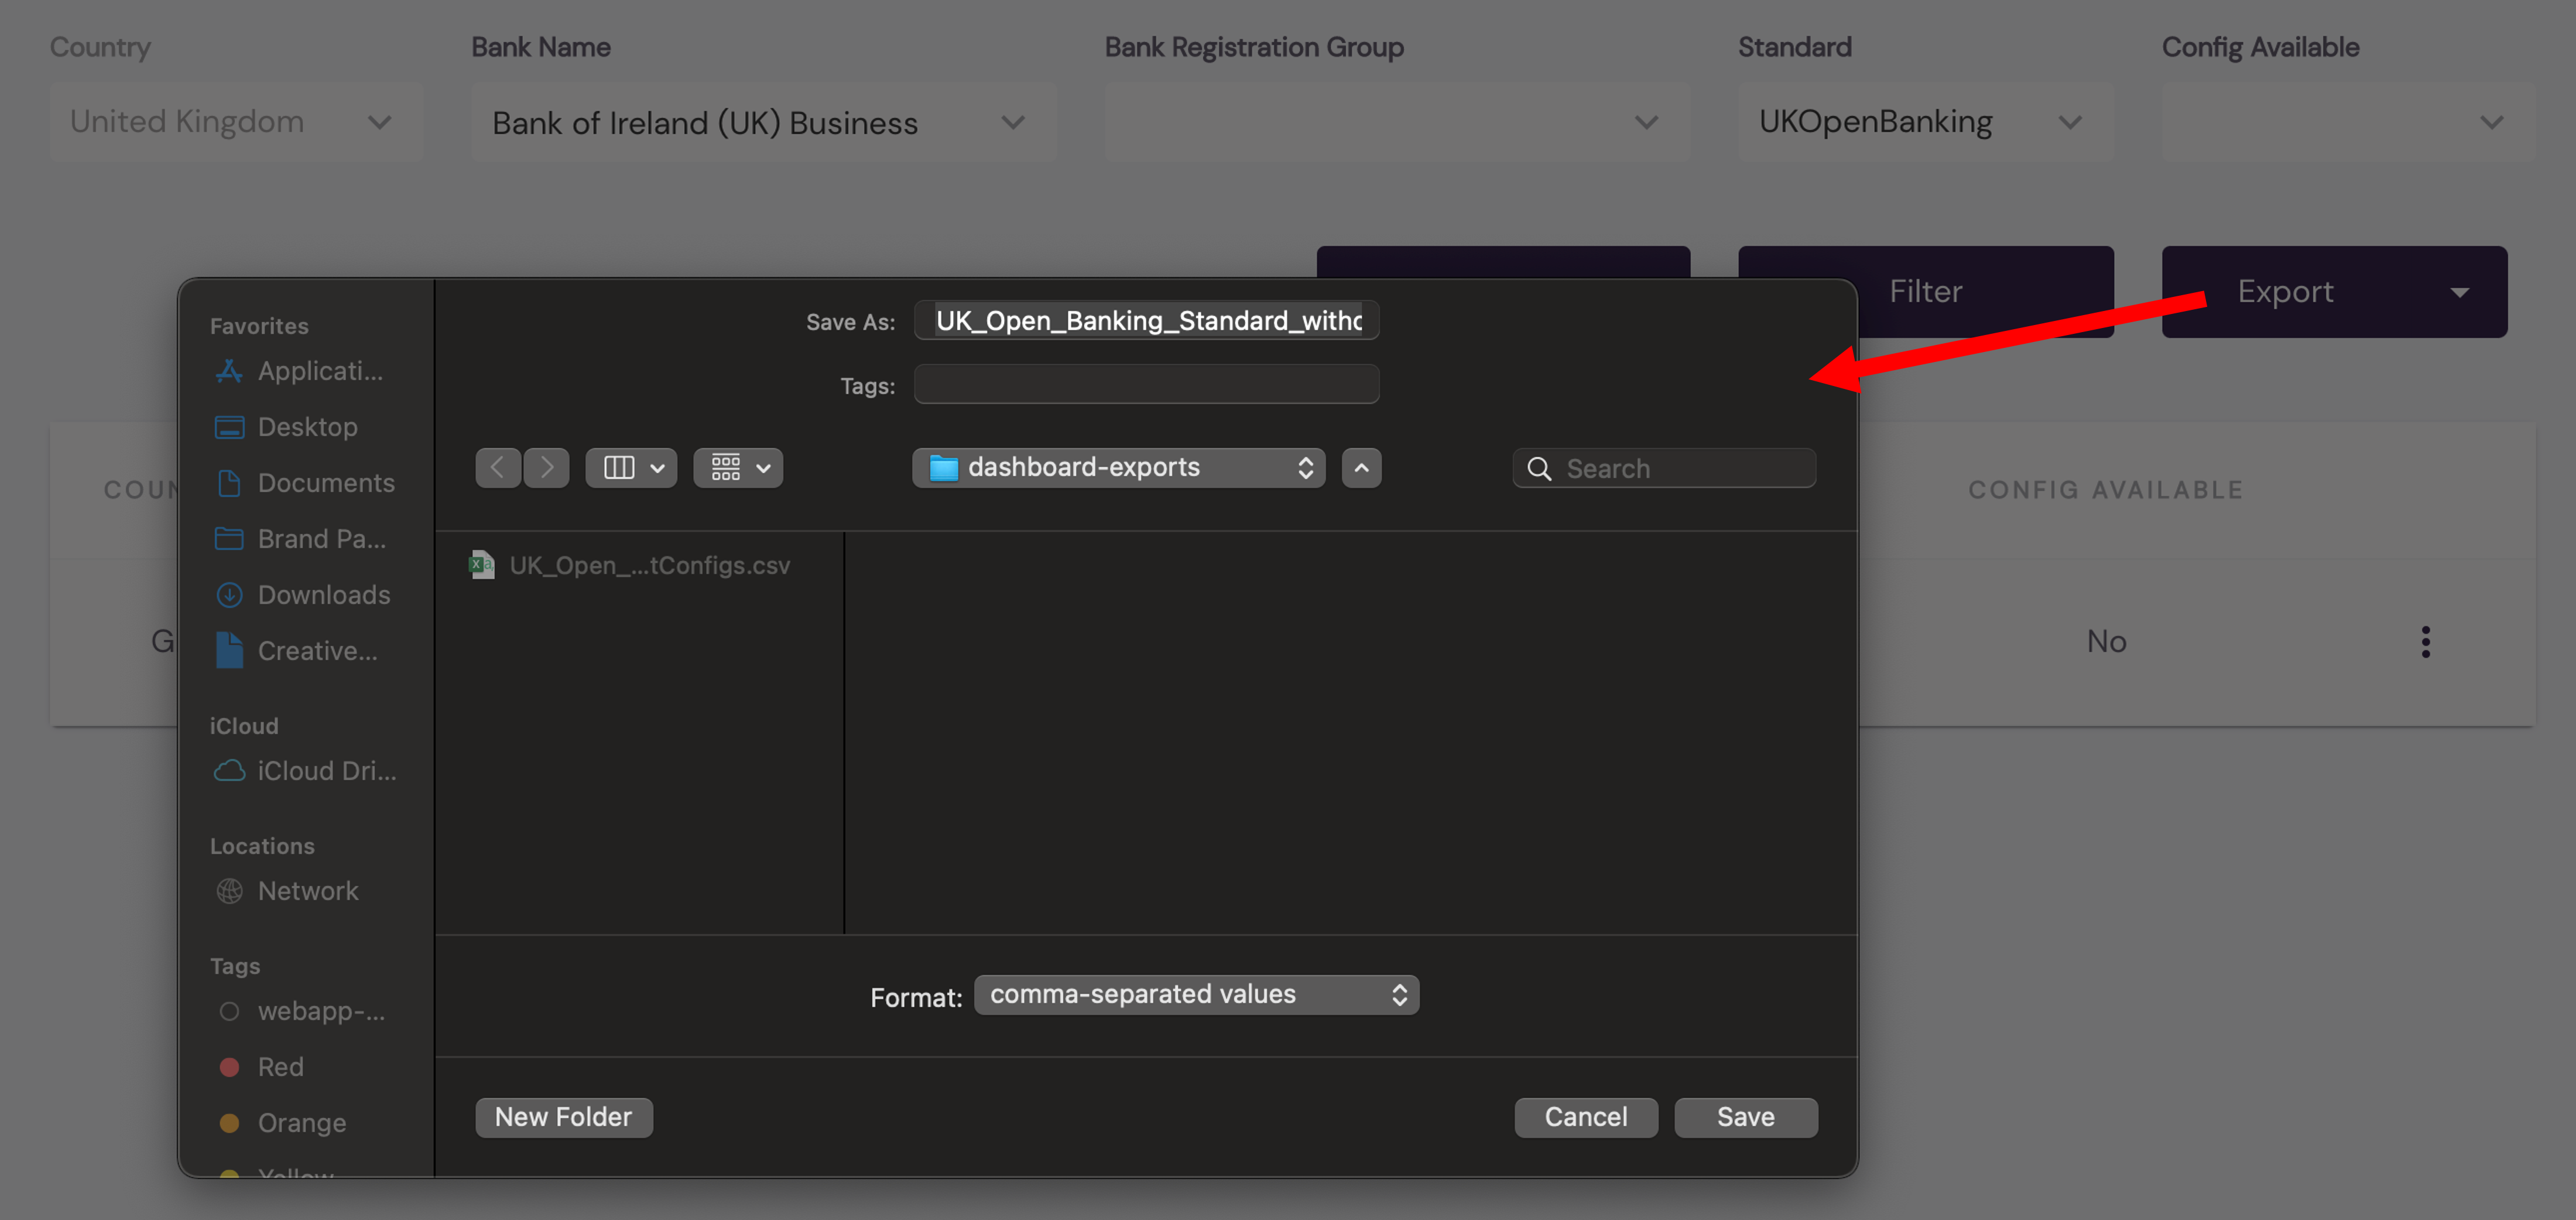The width and height of the screenshot is (2576, 1220).
Task: Click the Save button
Action: click(x=1745, y=1117)
